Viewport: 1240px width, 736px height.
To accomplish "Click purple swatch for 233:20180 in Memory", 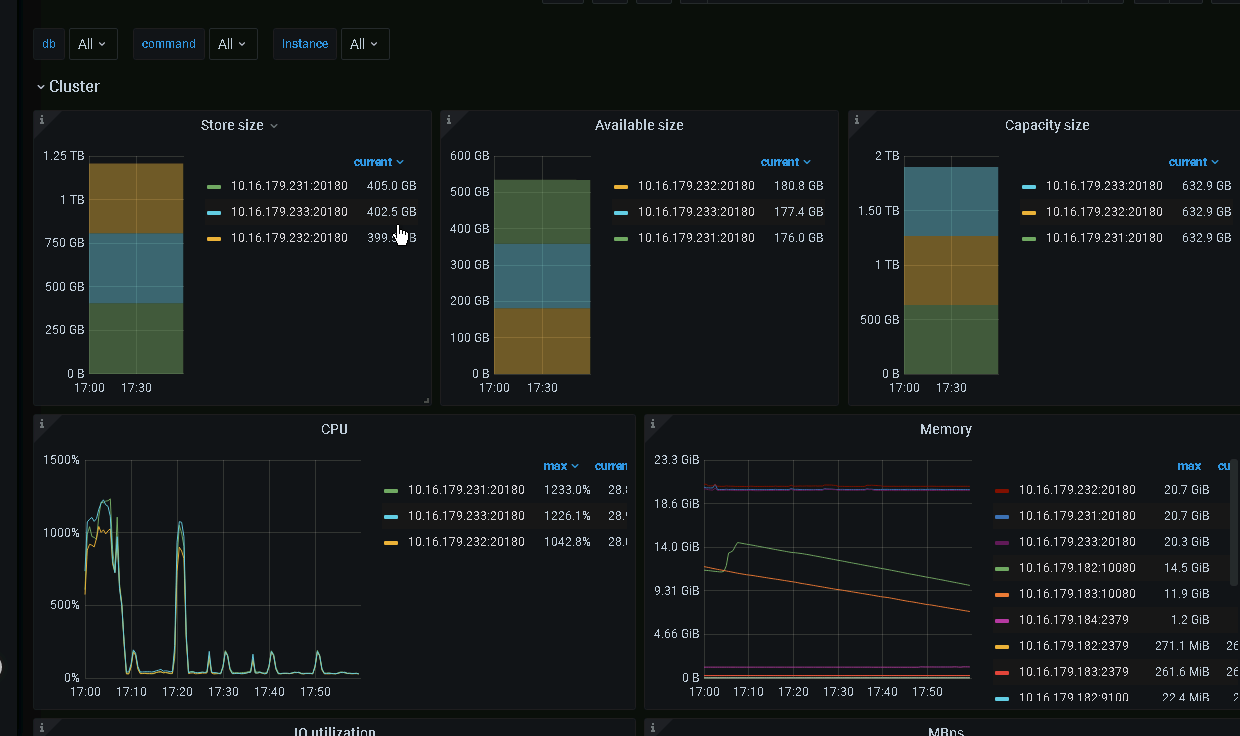I will (x=1002, y=542).
